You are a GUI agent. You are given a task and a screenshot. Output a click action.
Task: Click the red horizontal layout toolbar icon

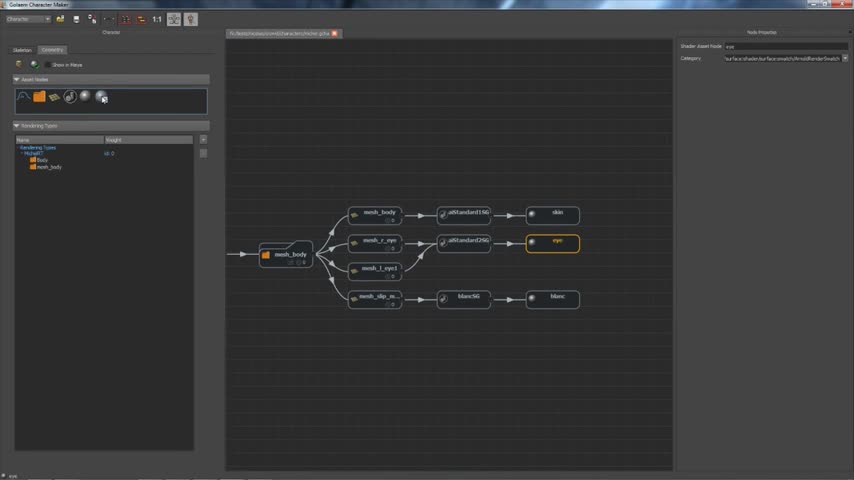click(141, 19)
